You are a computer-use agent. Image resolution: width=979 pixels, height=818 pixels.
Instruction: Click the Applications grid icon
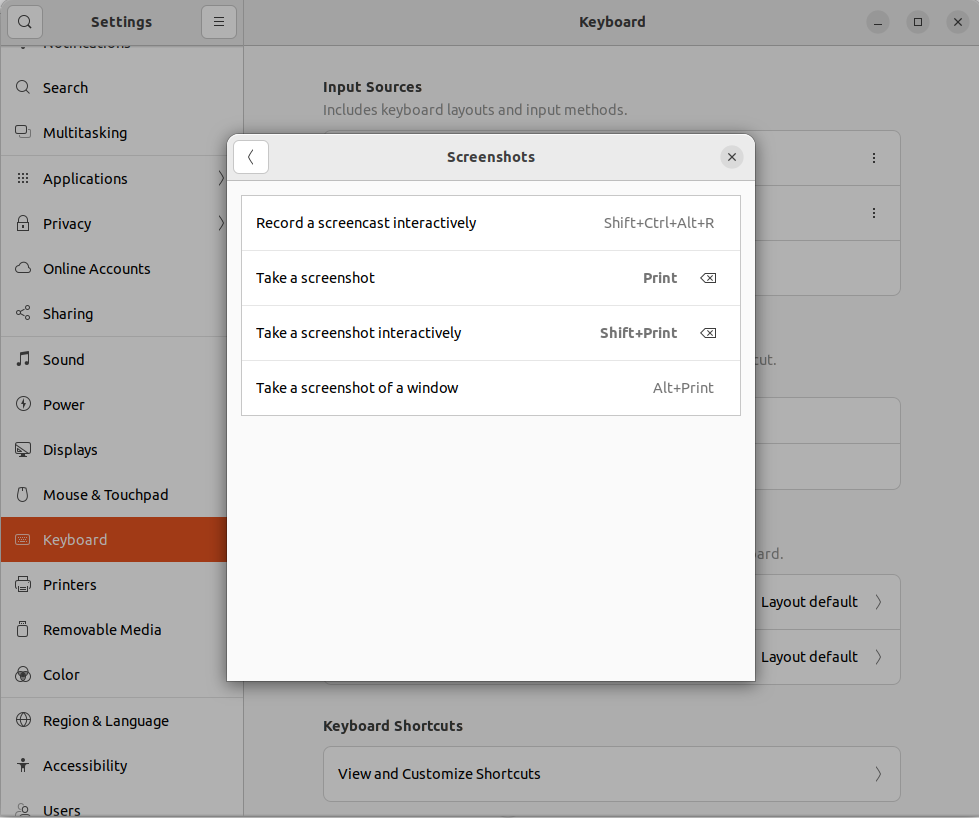[23, 178]
